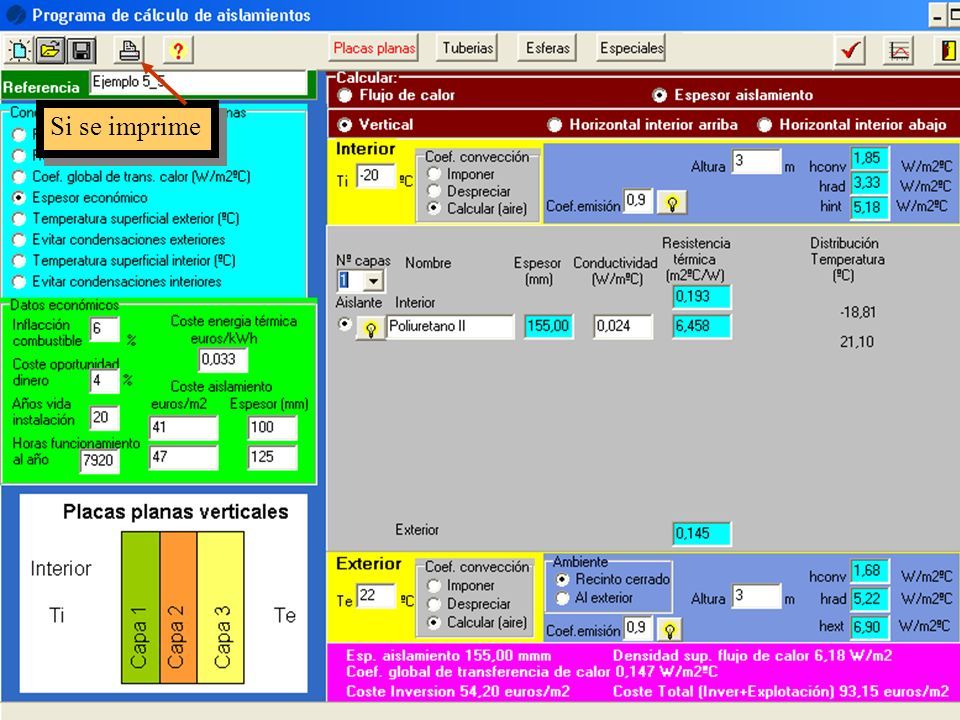The image size is (960, 720).
Task: Click the interior Coef.emisión field
Action: [637, 200]
